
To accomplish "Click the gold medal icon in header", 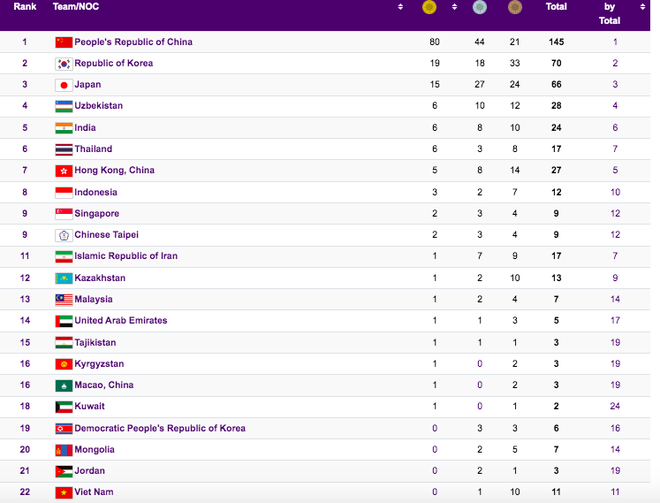I will point(429,7).
